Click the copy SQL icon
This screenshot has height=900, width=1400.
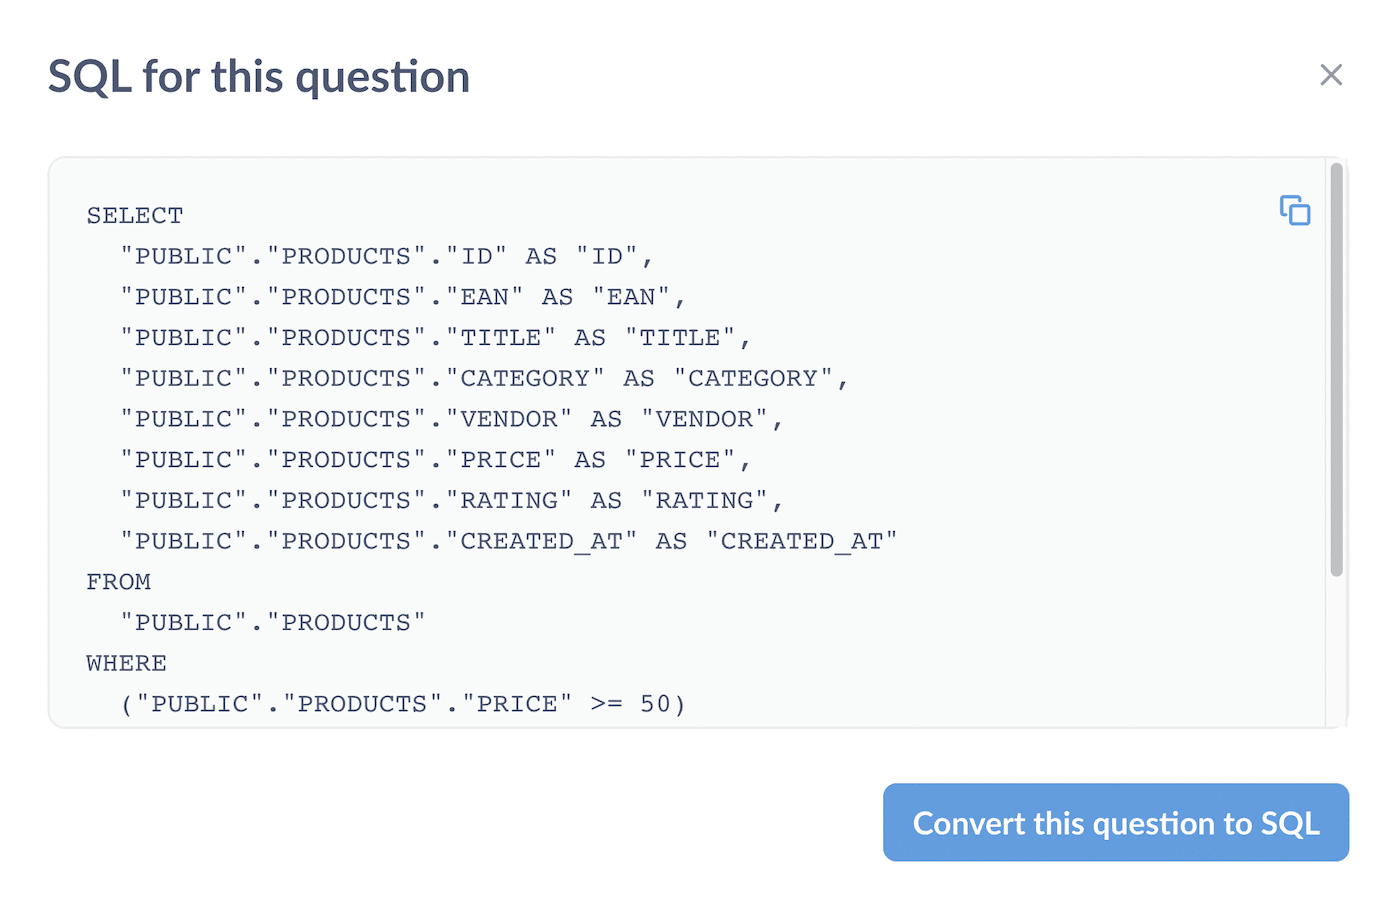point(1294,210)
